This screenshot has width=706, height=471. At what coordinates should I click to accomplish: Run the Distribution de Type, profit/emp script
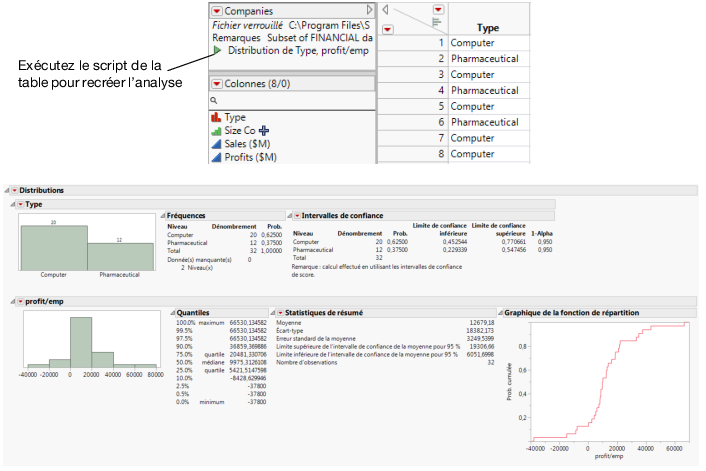coord(217,50)
